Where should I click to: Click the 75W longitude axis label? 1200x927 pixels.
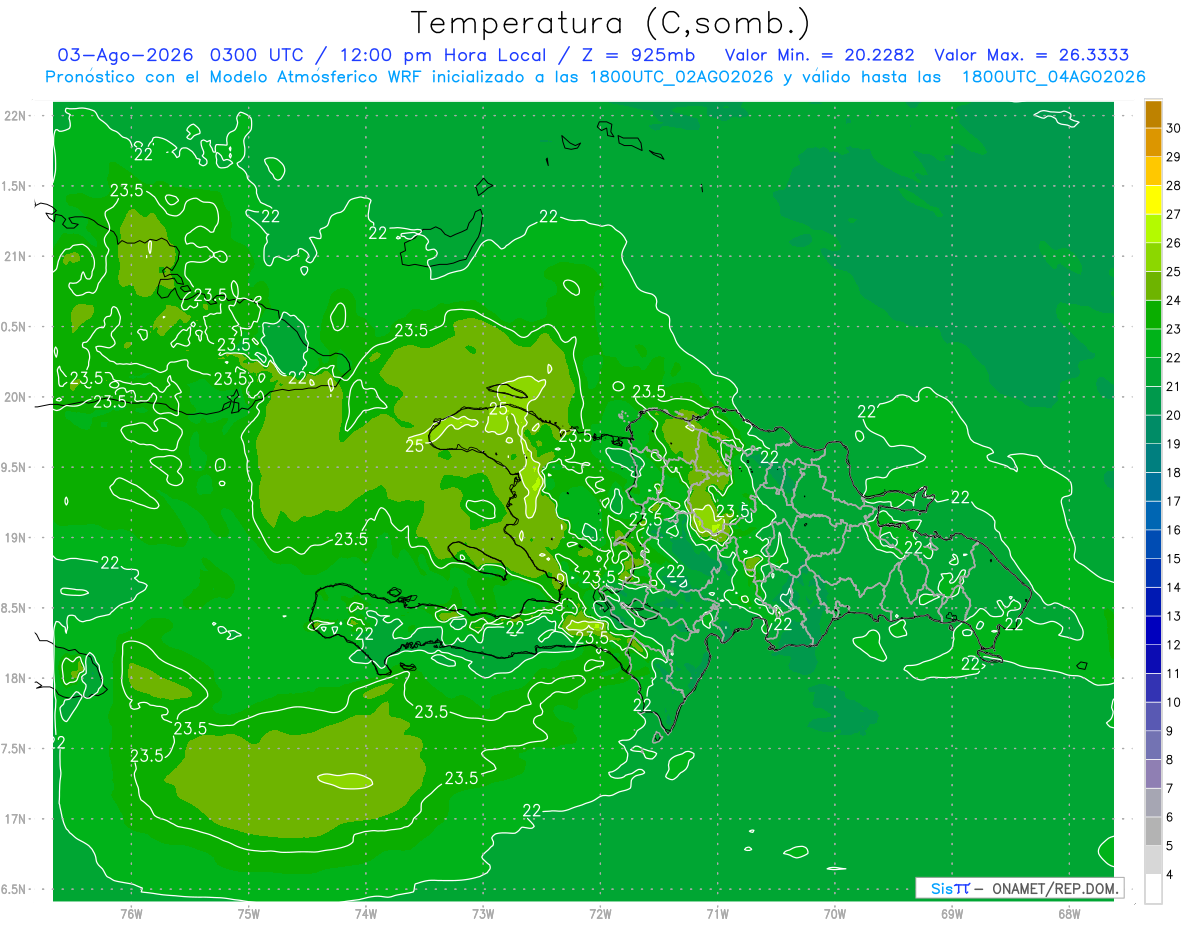click(249, 913)
